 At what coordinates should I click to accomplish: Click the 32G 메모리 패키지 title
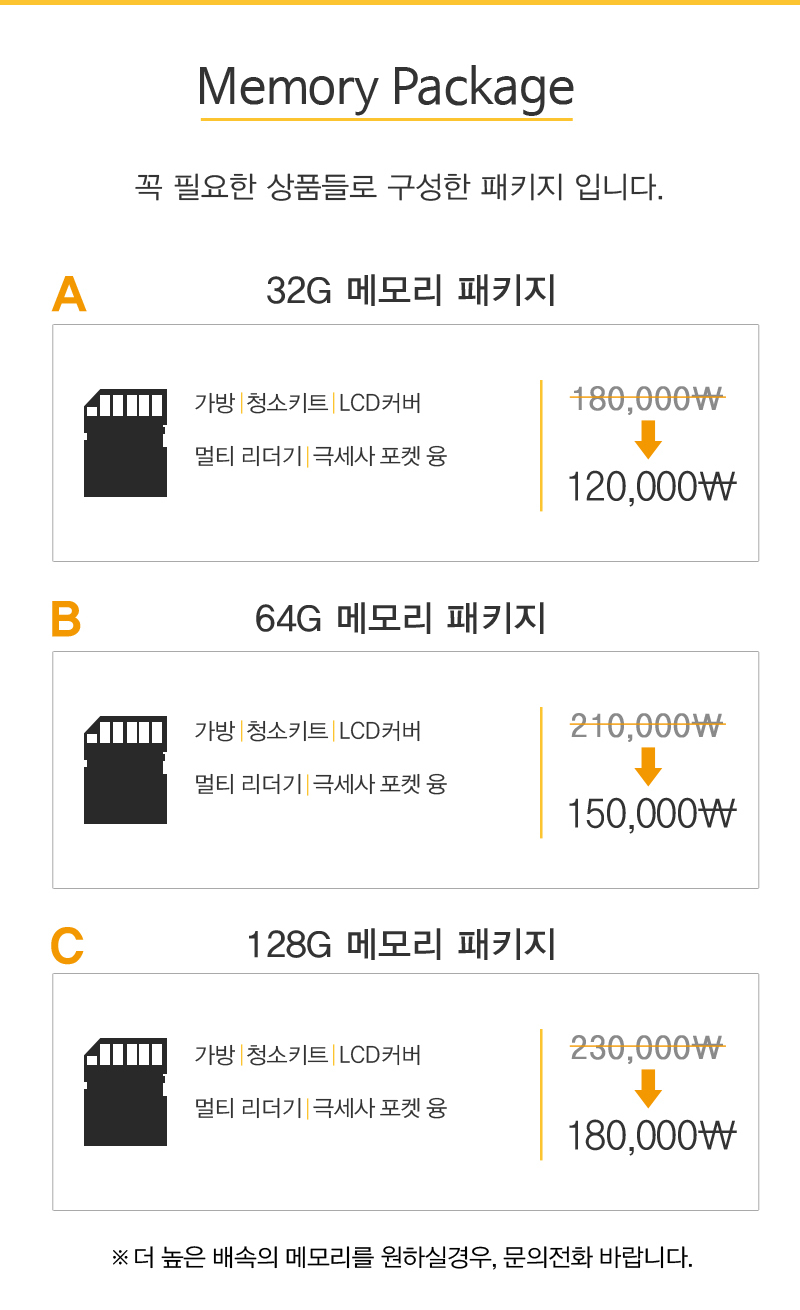410,291
